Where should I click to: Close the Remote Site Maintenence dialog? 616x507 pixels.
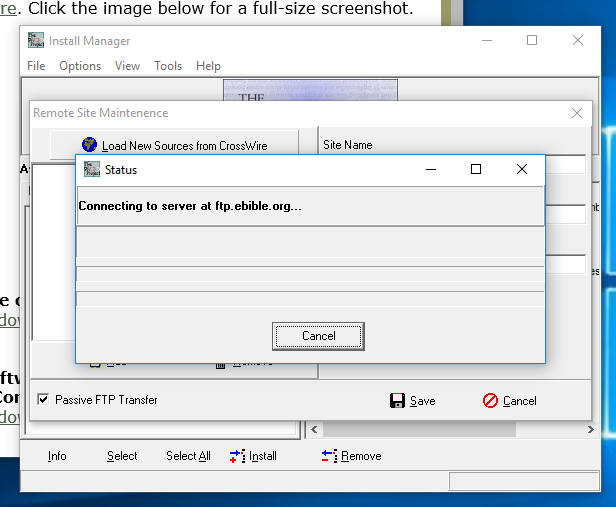[x=576, y=113]
